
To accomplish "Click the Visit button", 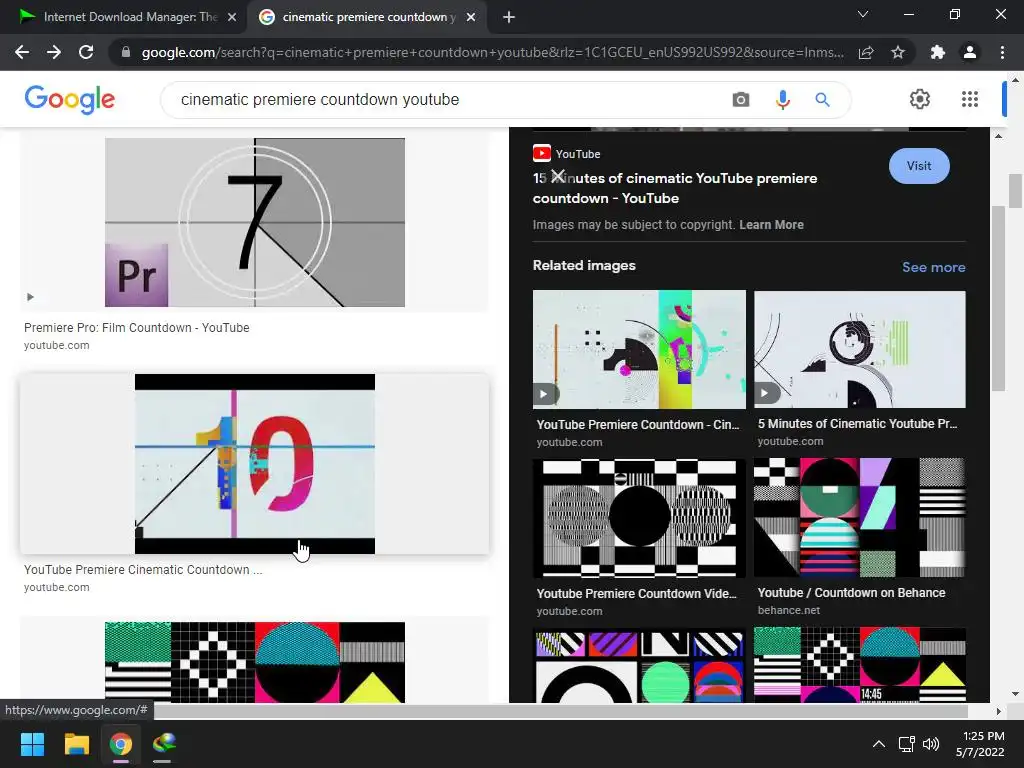I will 919,166.
